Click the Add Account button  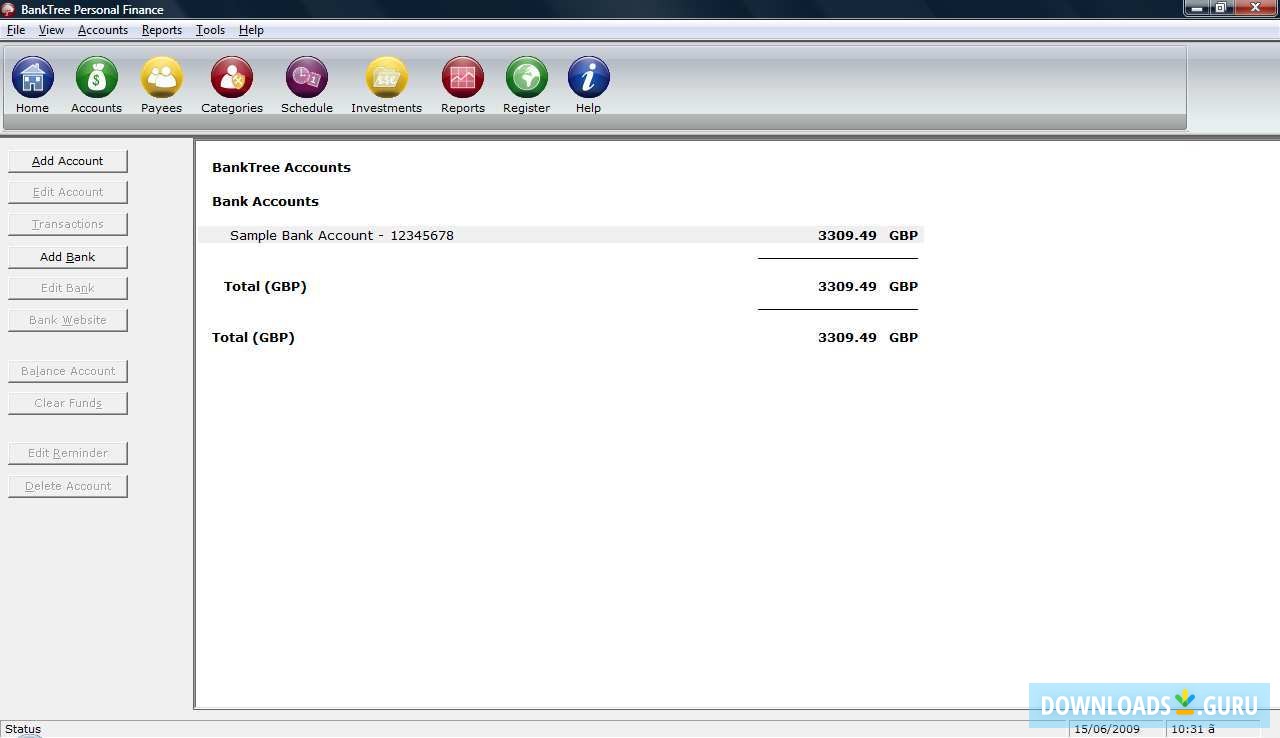pyautogui.click(x=68, y=161)
